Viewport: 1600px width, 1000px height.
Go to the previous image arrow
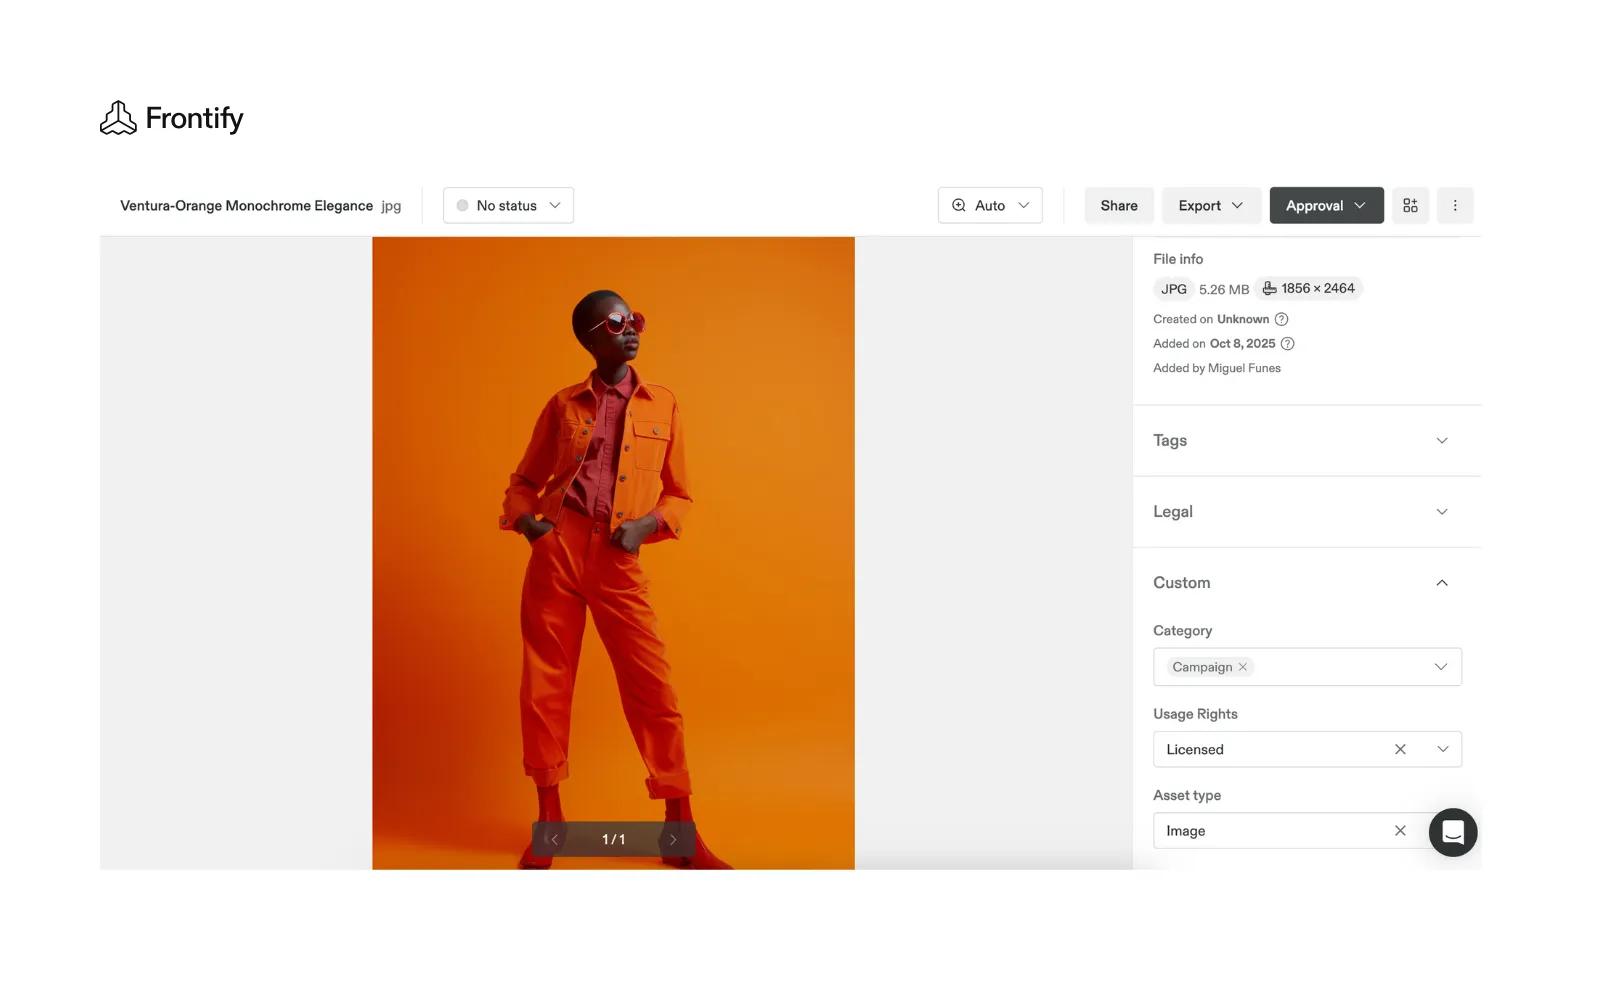coord(554,840)
